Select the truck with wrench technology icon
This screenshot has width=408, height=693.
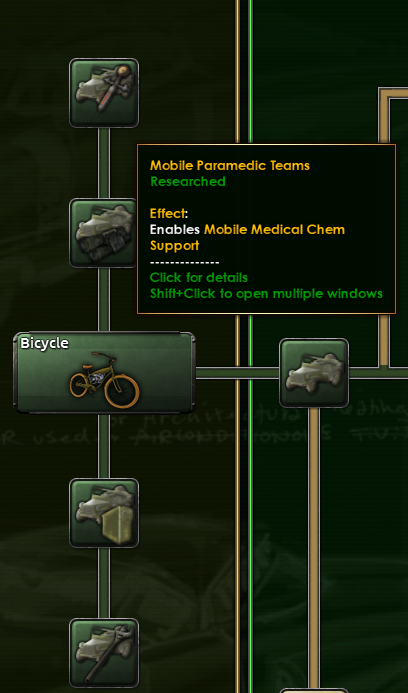(104, 653)
